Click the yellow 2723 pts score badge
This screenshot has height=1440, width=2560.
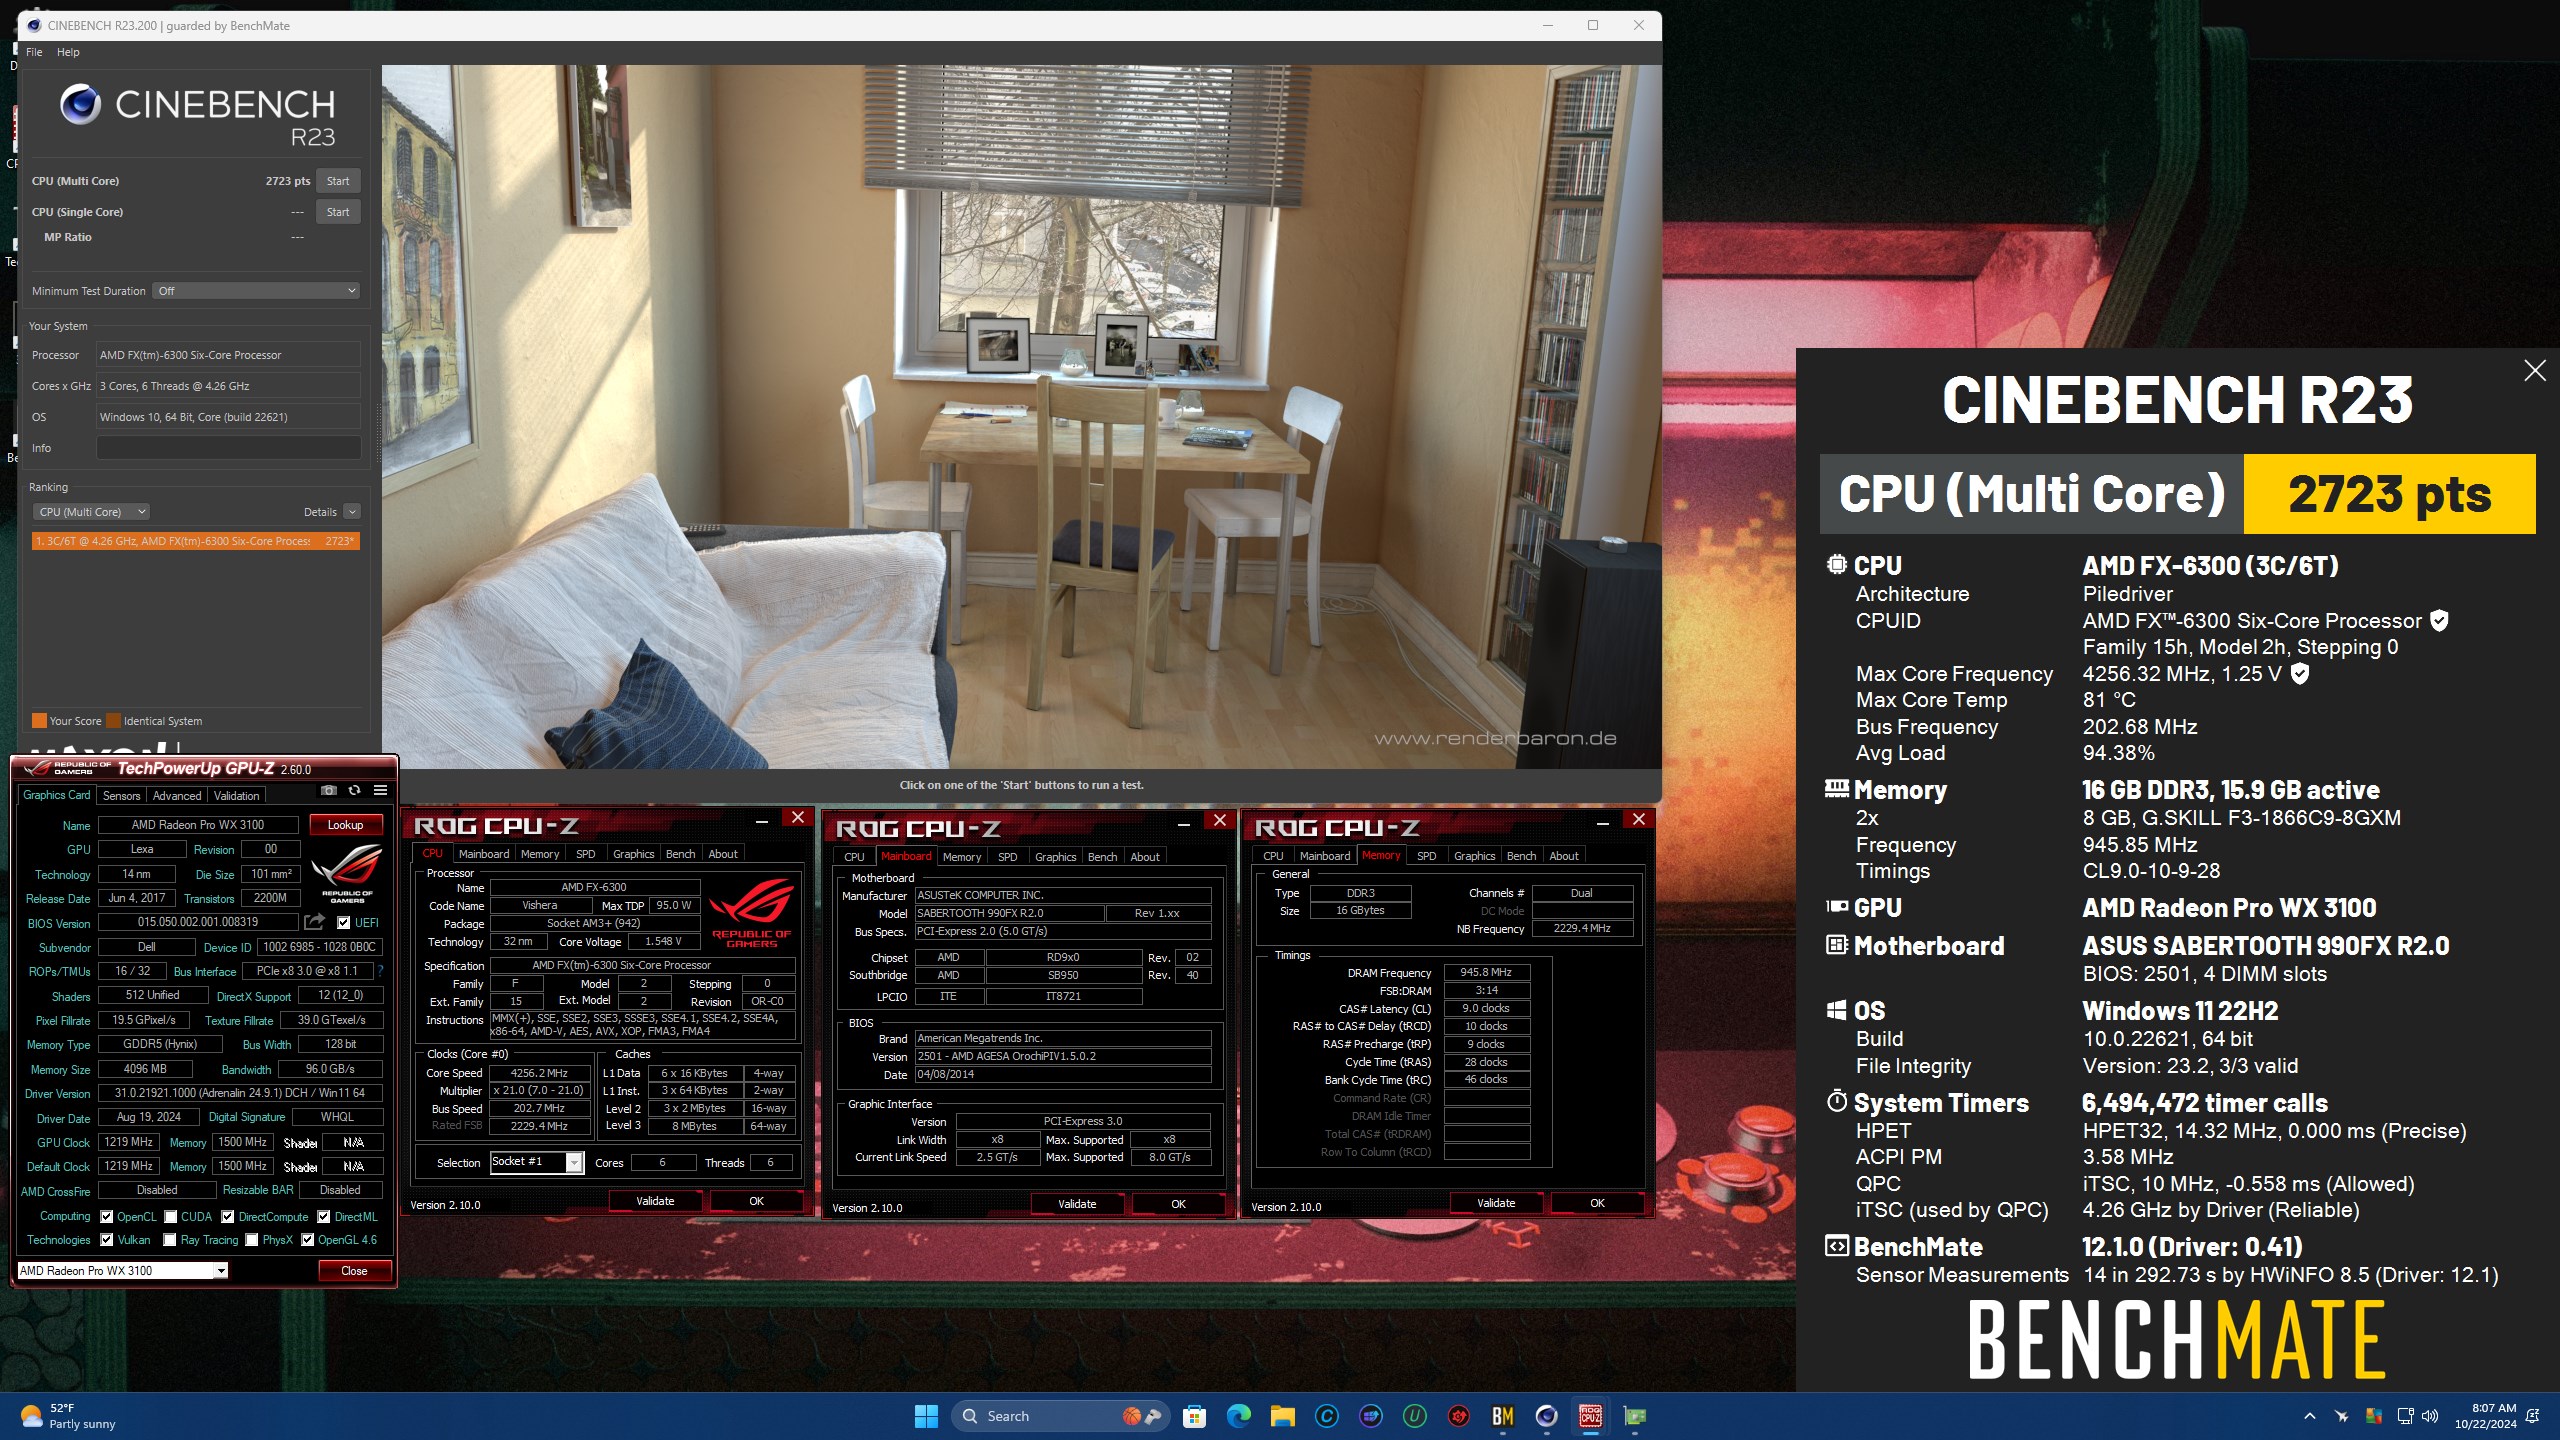click(2390, 494)
